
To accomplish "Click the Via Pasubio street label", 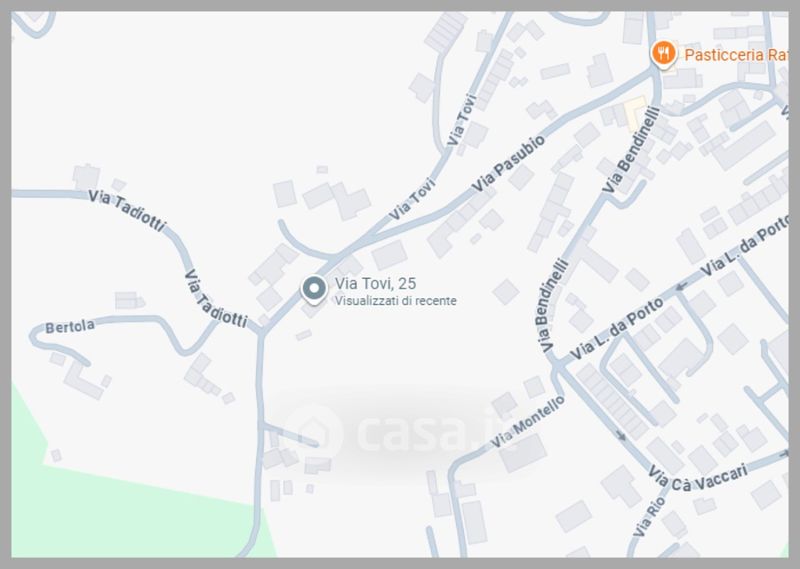I will (x=508, y=164).
